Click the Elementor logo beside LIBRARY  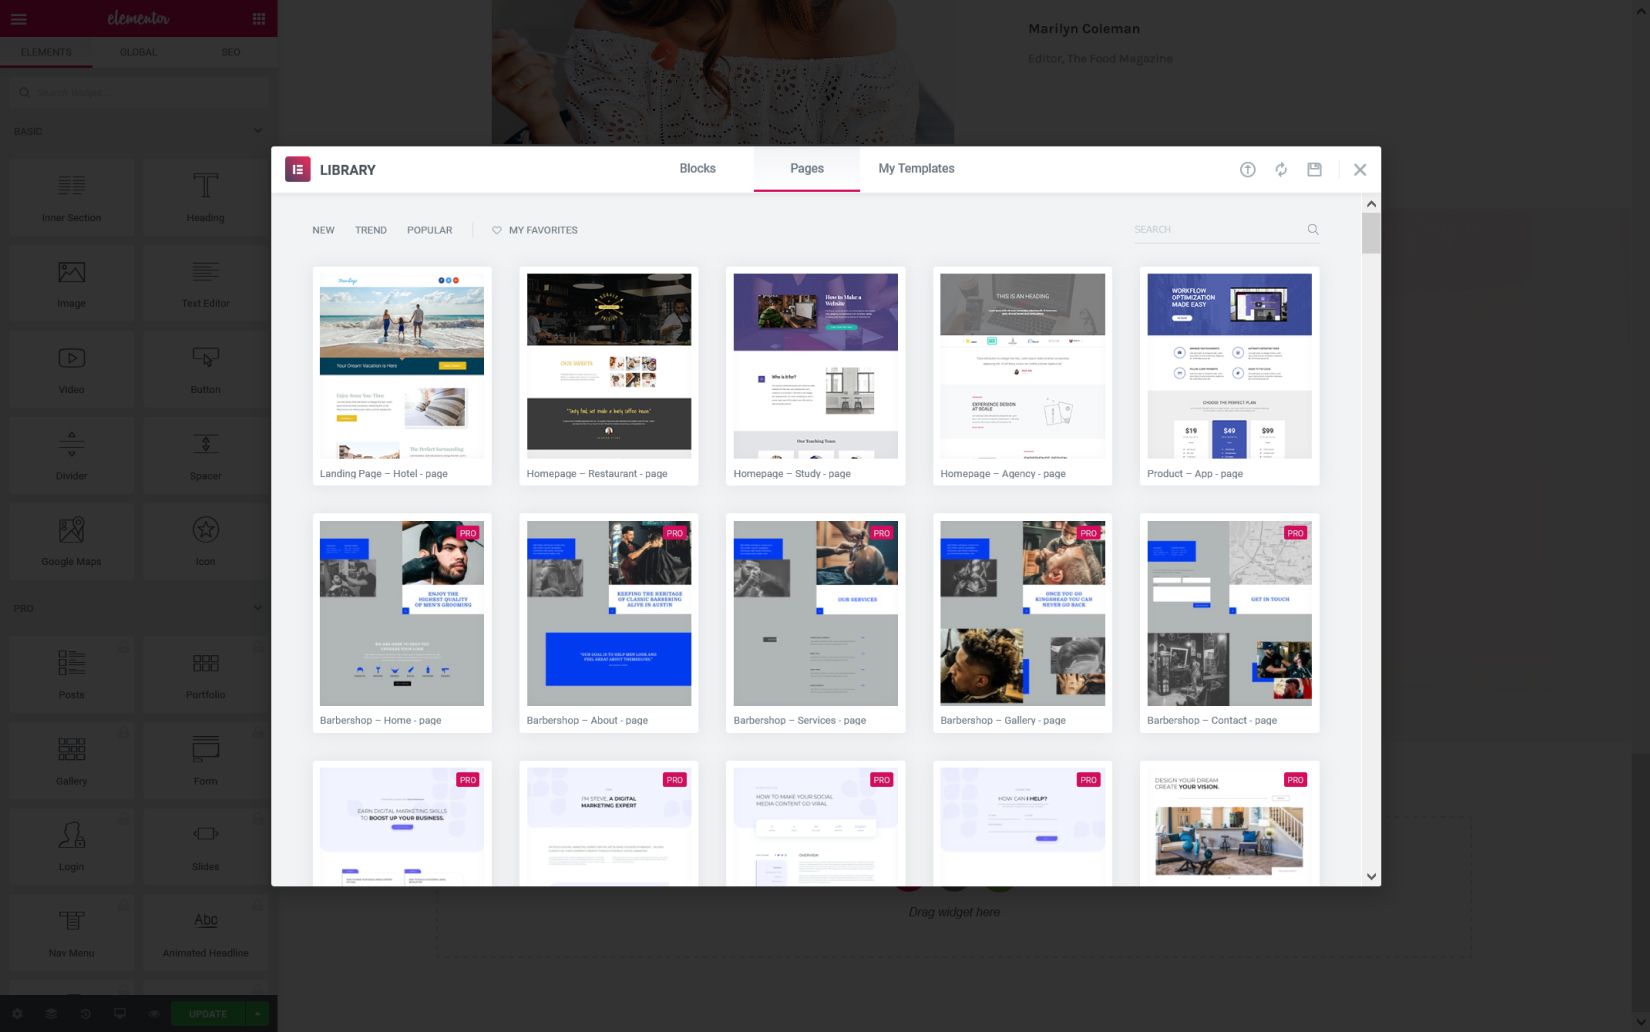(x=298, y=170)
